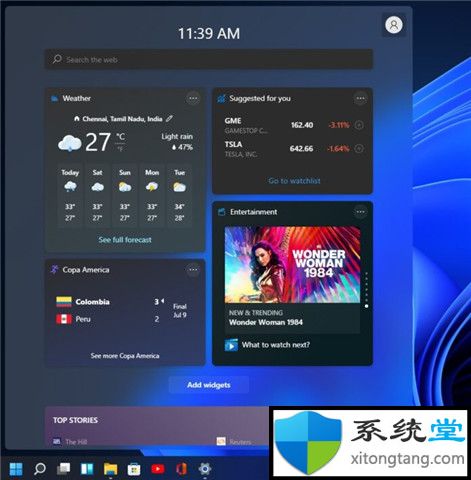Add GME to watchlist plus icon
The width and height of the screenshot is (471, 480).
click(x=359, y=125)
